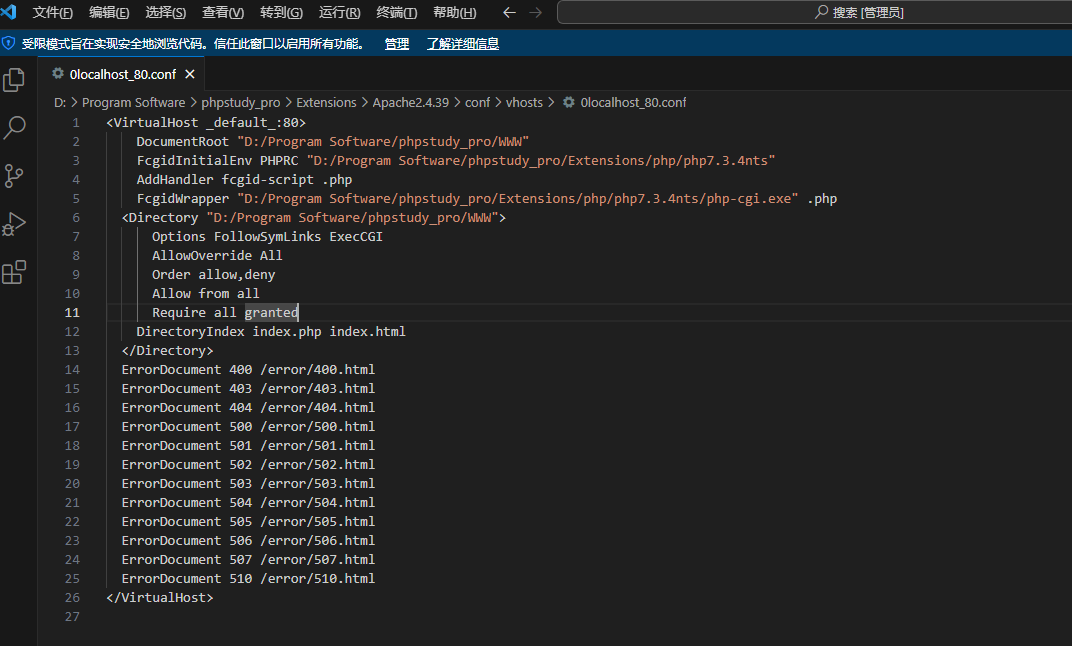Screen dimensions: 1072x646
Task: Open the 文件(F) menu
Action: 53,12
